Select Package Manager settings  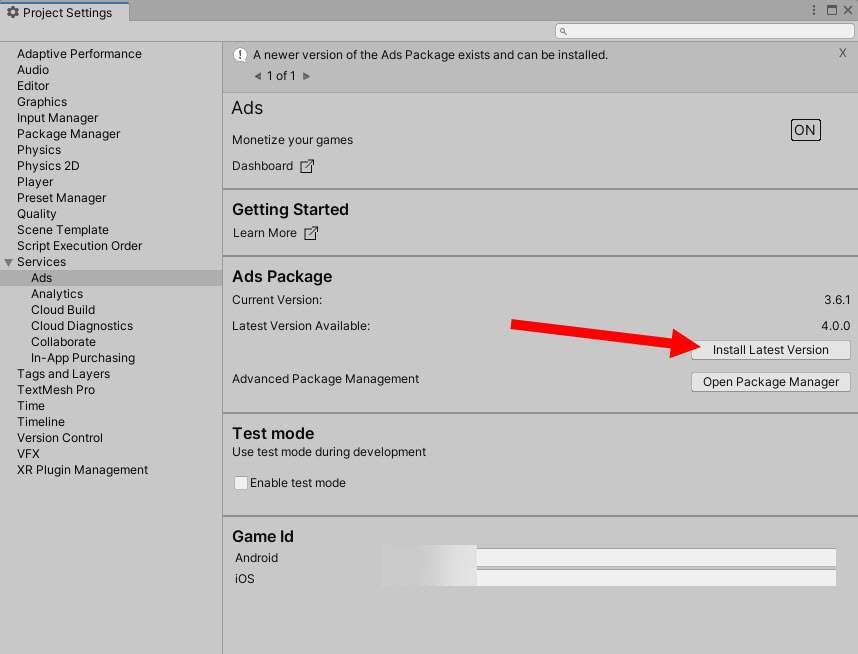click(68, 134)
